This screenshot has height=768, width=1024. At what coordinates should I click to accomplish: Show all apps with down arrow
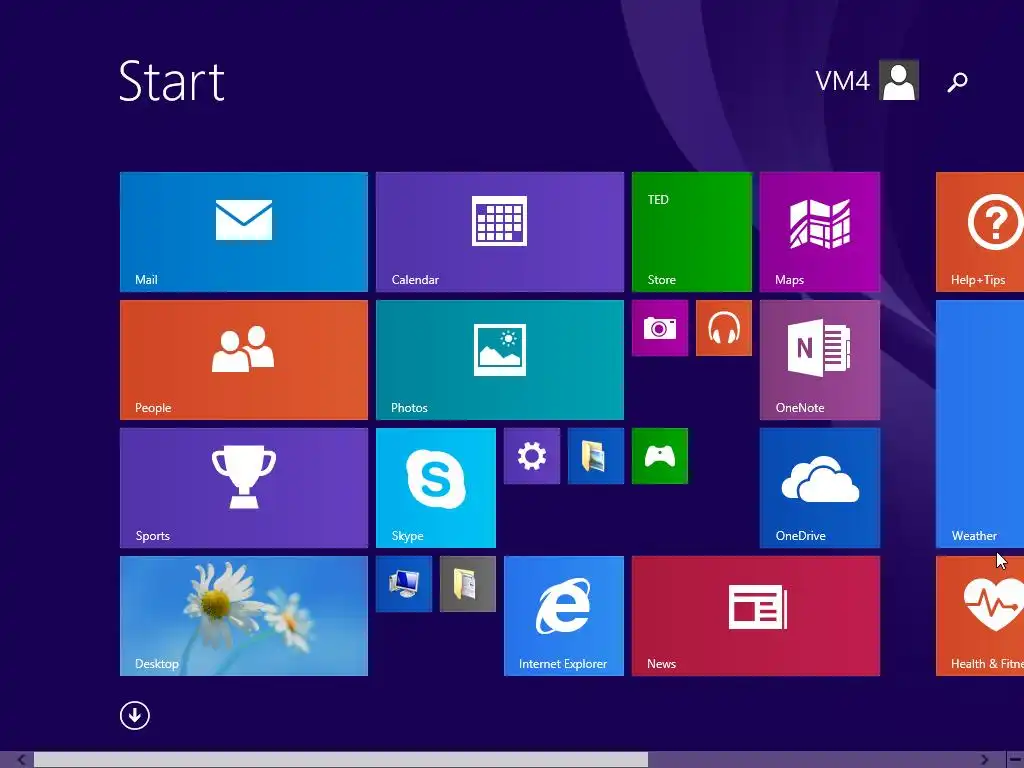point(135,716)
